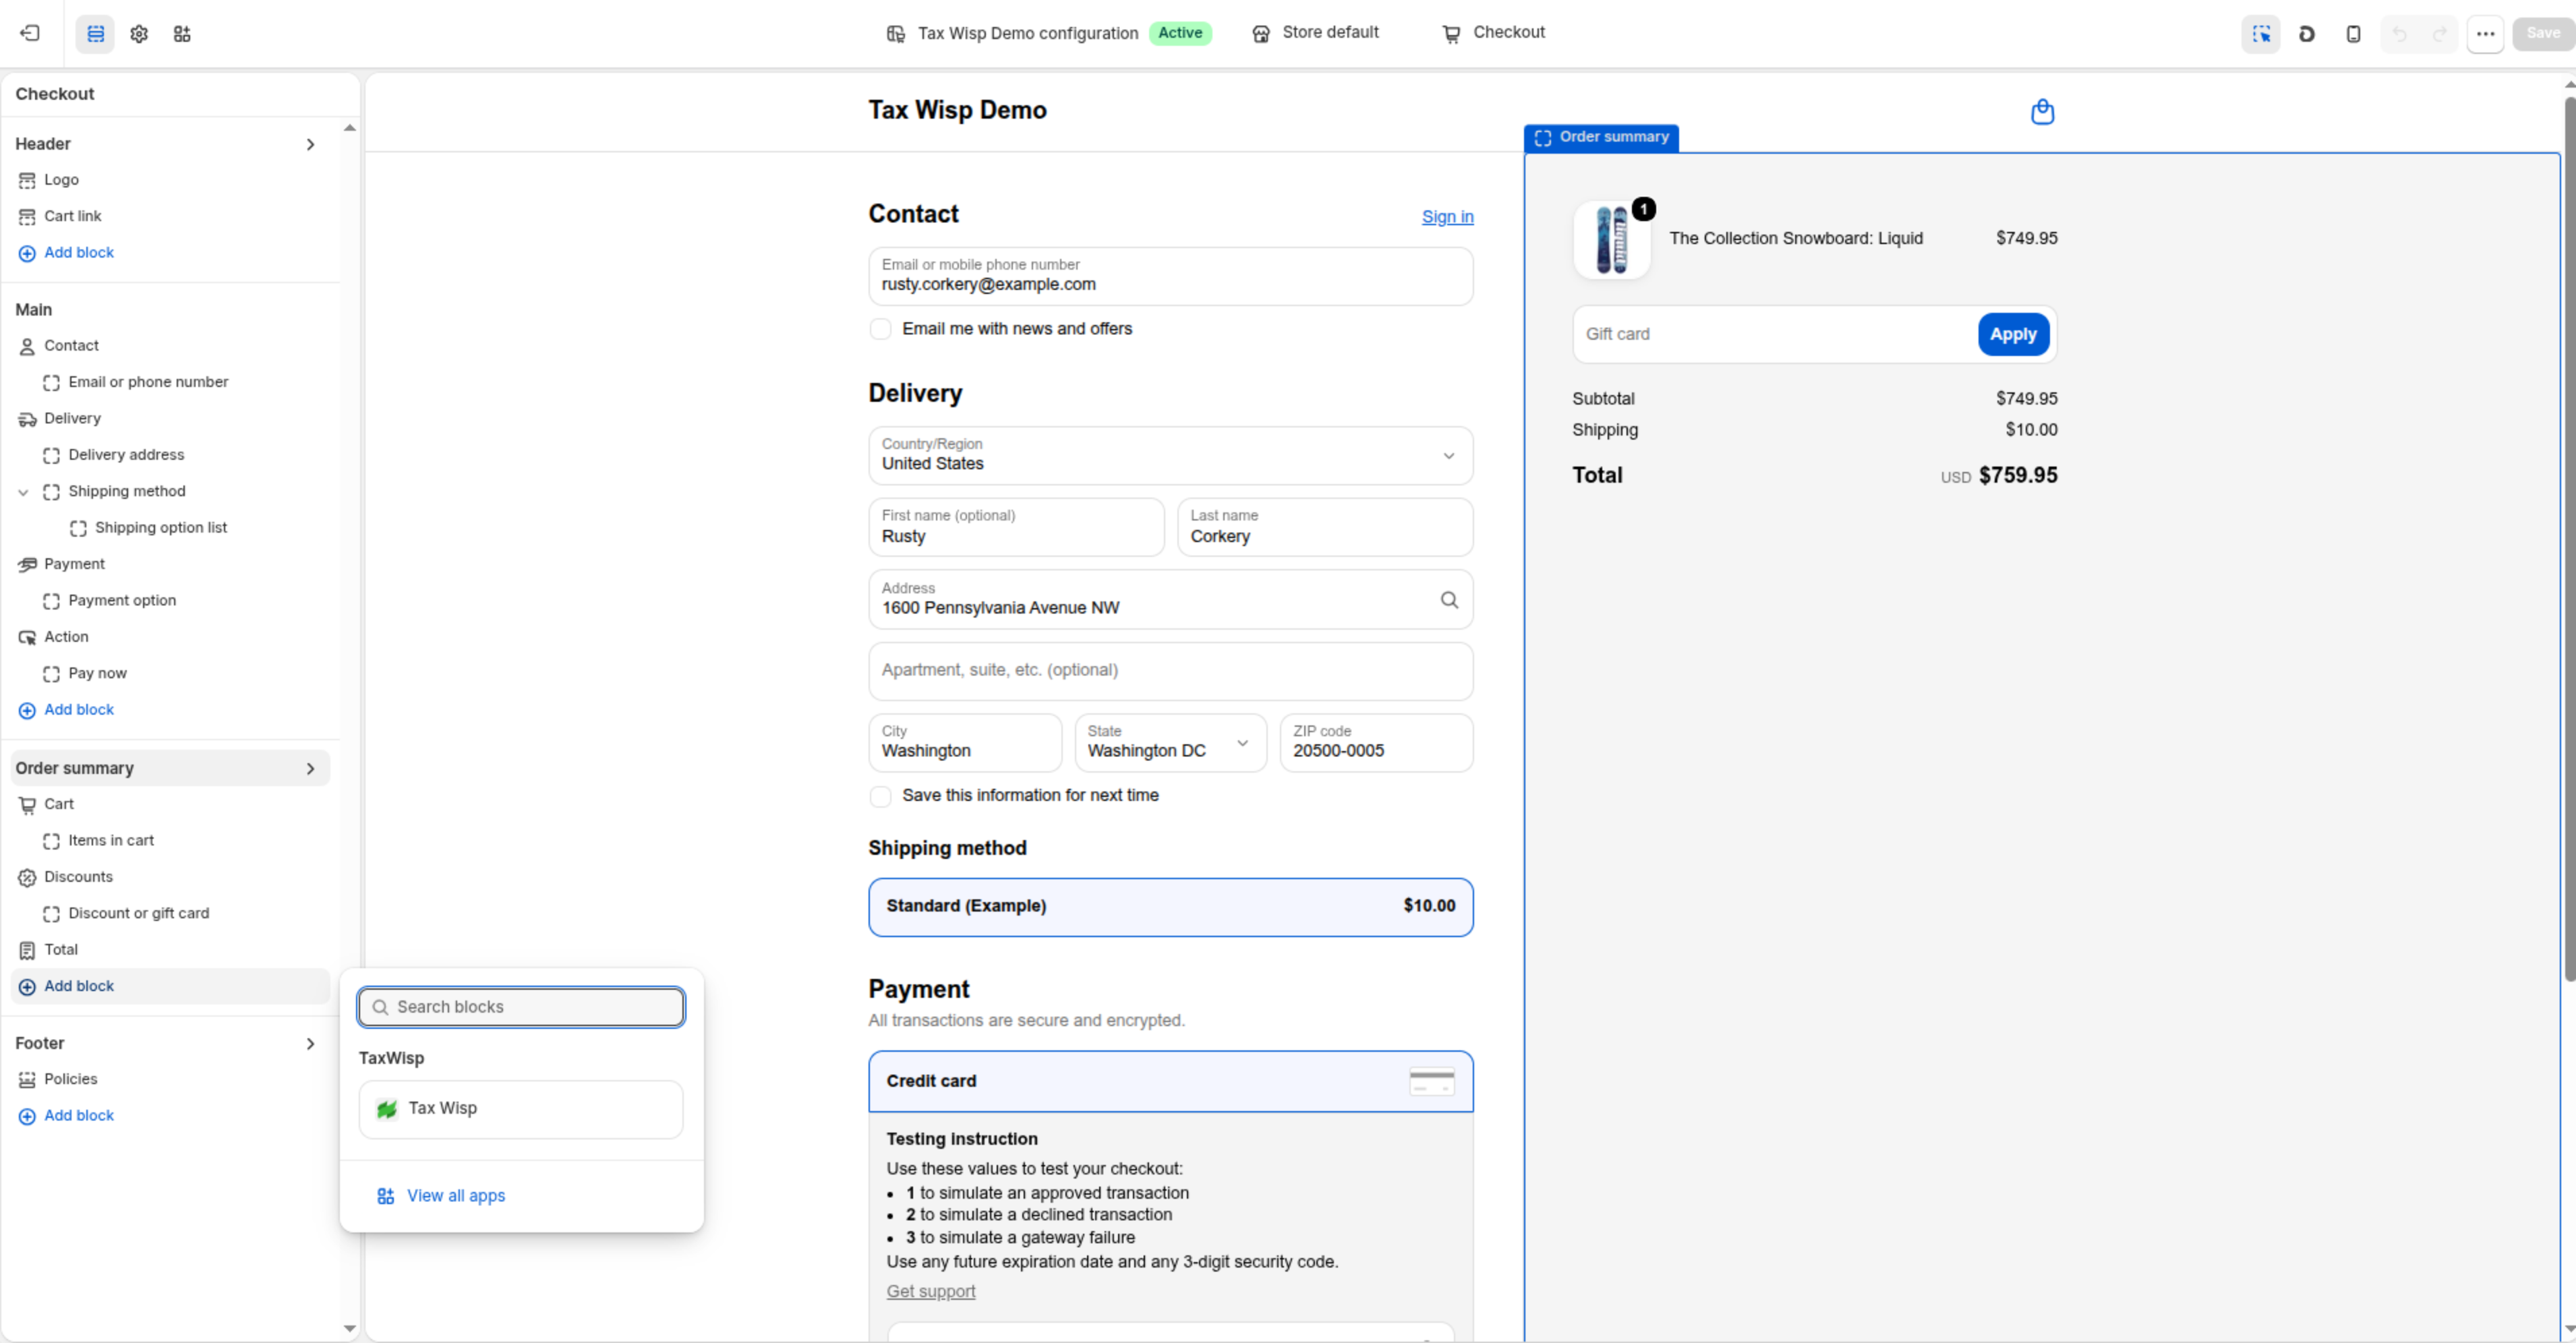2576x1343 pixels.
Task: Open Tax Wisp Demo configuration selector
Action: (1048, 33)
